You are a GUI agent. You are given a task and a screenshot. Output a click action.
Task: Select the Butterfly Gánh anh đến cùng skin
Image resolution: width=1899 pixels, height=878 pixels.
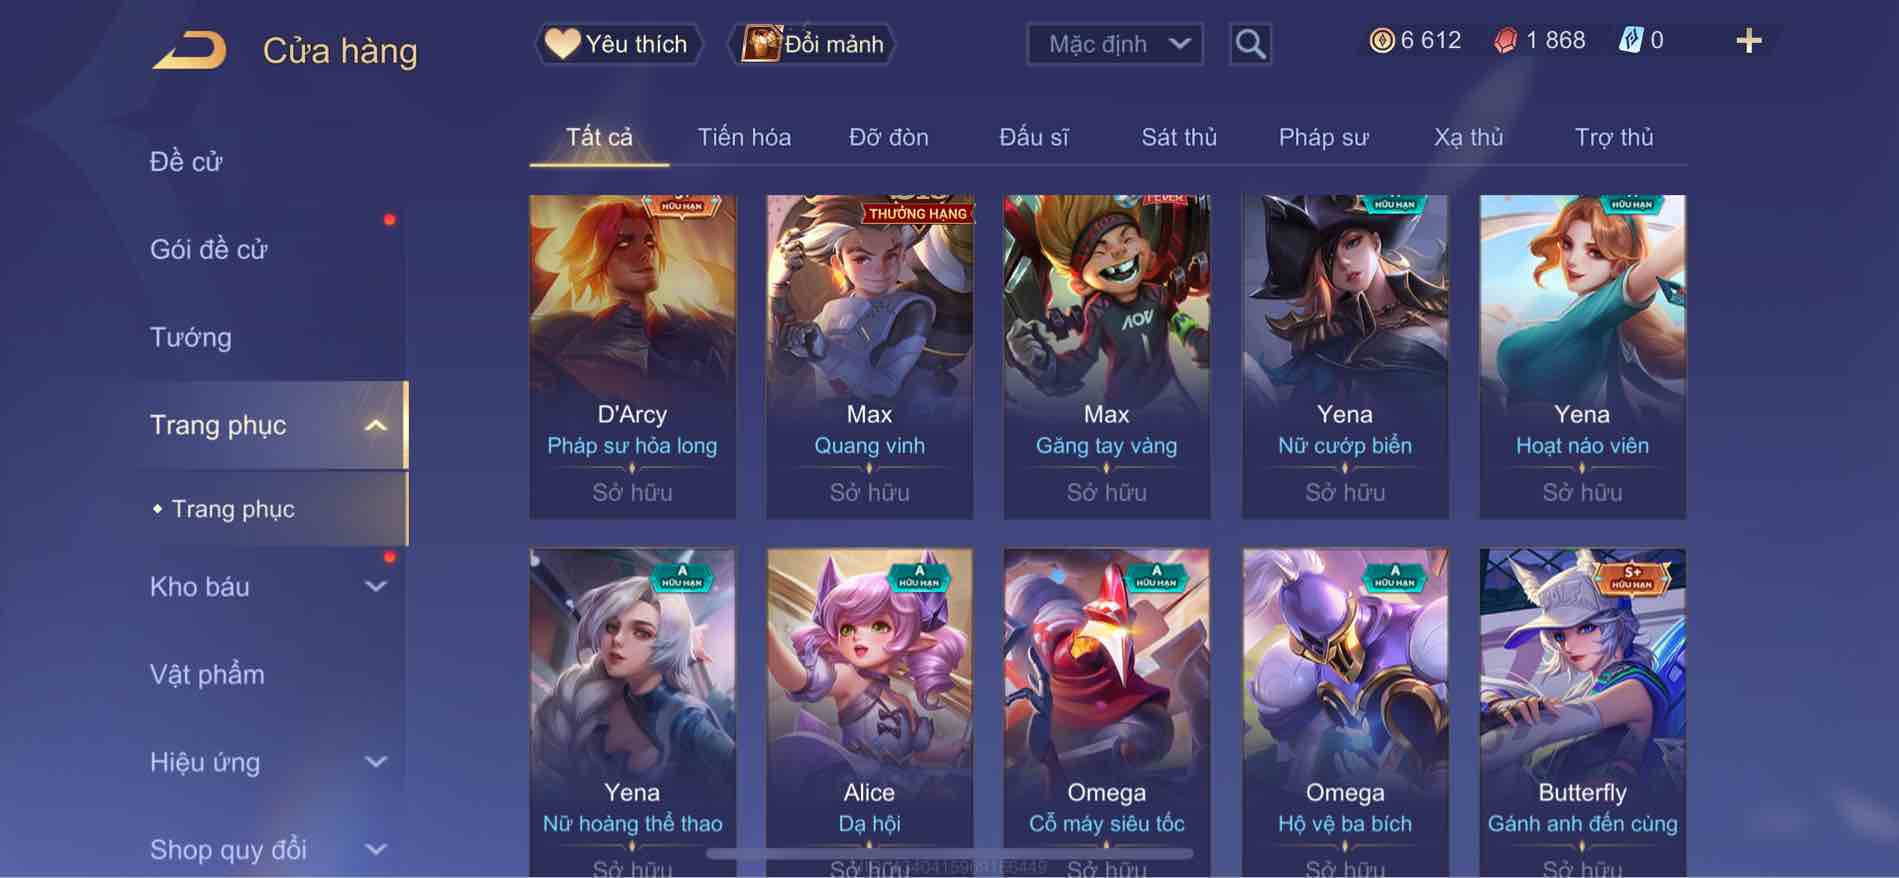point(1582,712)
